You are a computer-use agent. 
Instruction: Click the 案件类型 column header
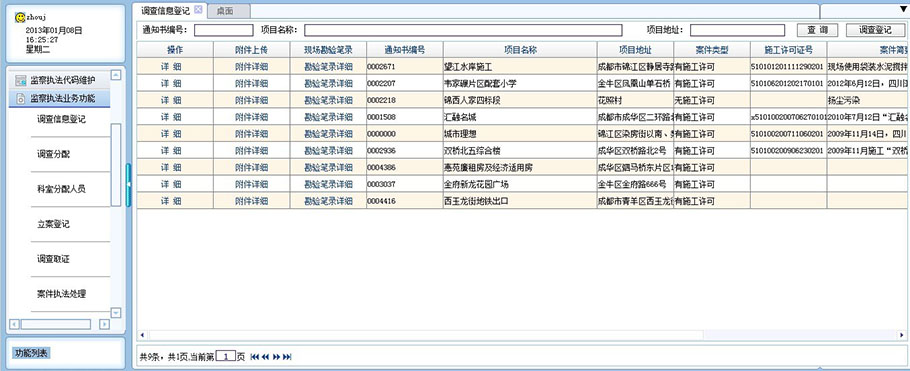(x=712, y=50)
